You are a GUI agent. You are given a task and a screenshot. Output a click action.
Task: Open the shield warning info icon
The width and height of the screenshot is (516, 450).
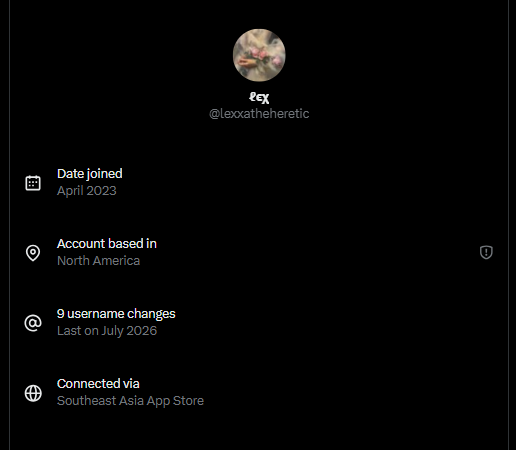click(x=486, y=252)
